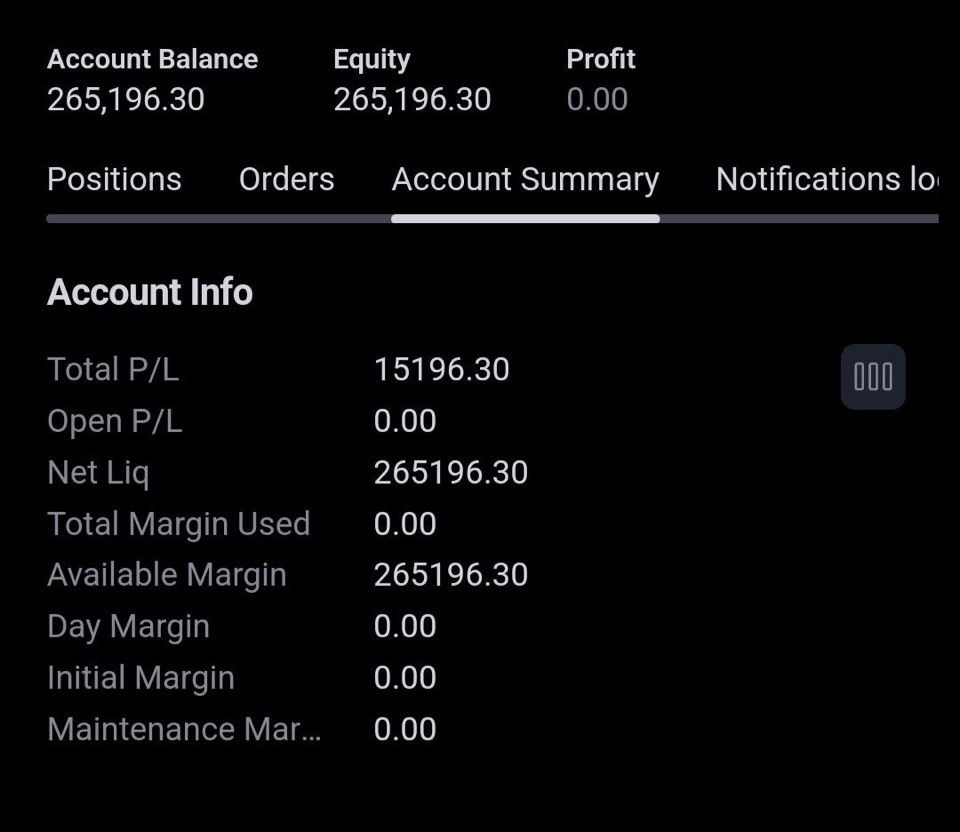Select the Account Summary tab
Screen dimensions: 960x832
[x=525, y=180]
